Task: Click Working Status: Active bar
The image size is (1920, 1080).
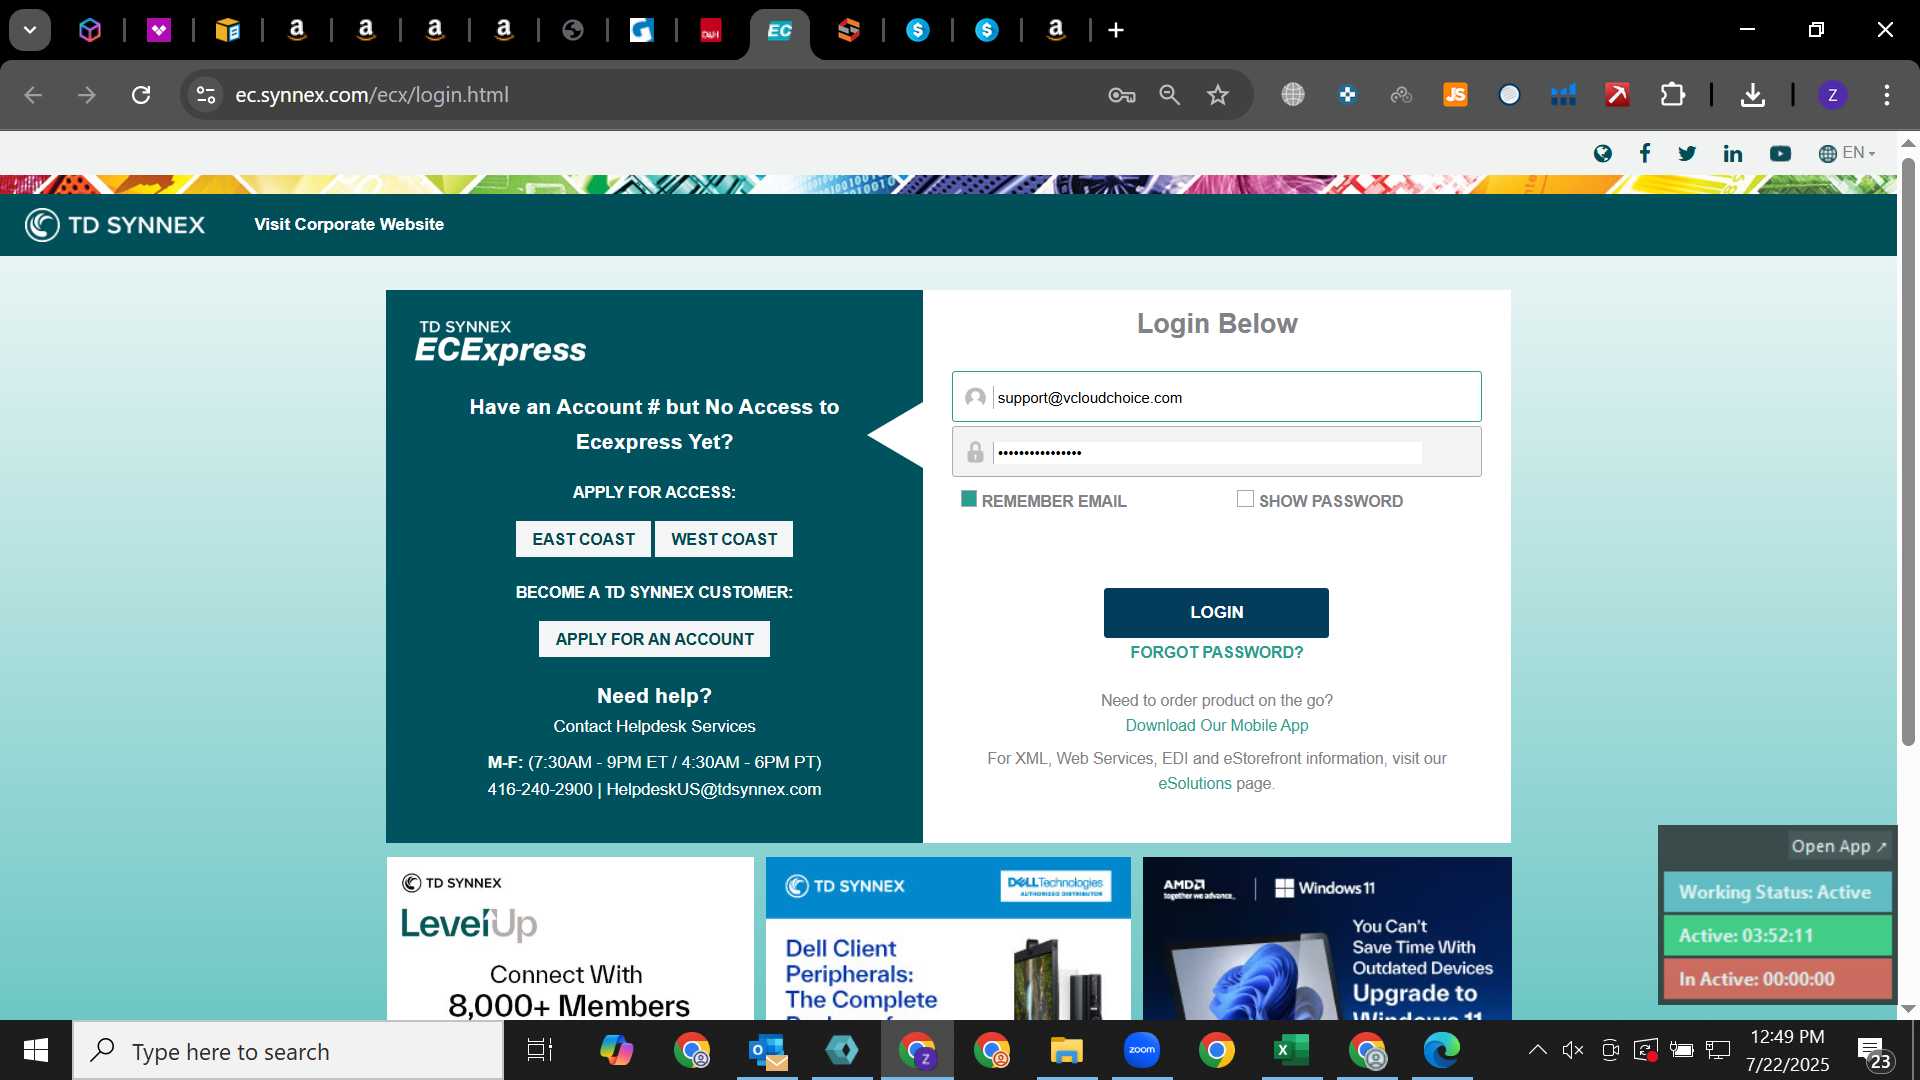Action: click(1777, 892)
